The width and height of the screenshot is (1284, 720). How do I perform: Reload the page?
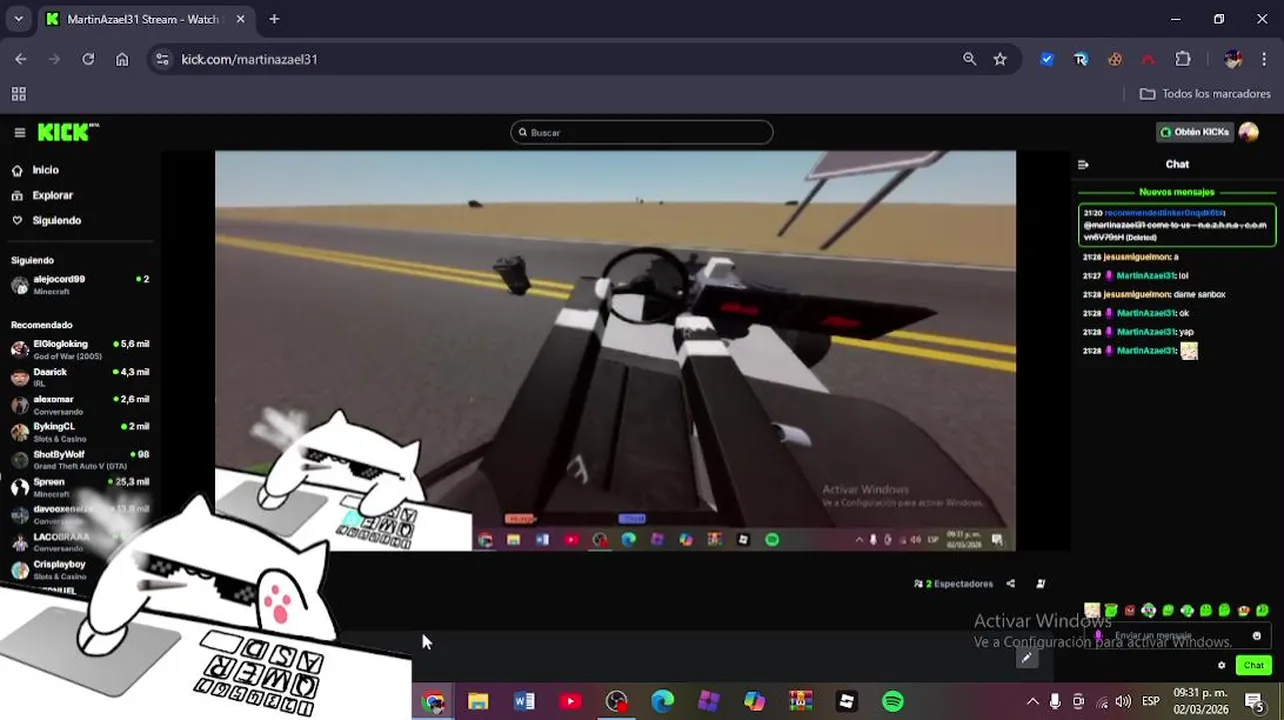point(88,59)
